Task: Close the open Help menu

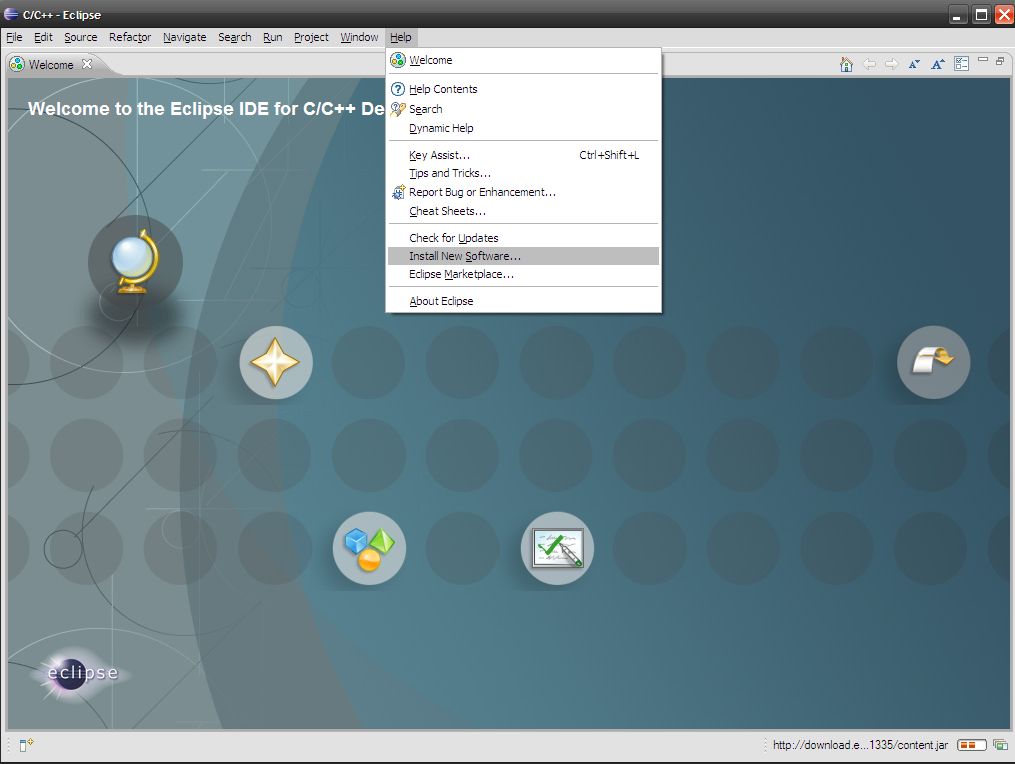Action: (401, 37)
